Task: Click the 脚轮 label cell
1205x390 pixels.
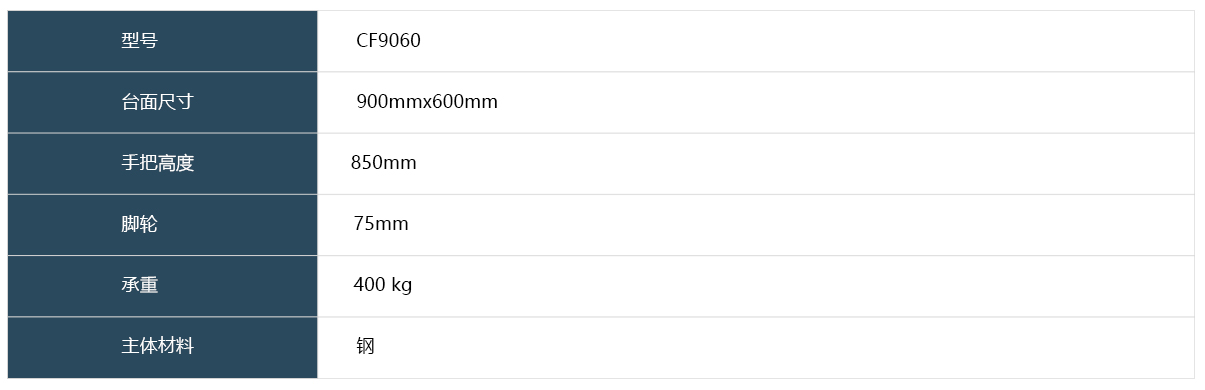Action: (x=163, y=224)
